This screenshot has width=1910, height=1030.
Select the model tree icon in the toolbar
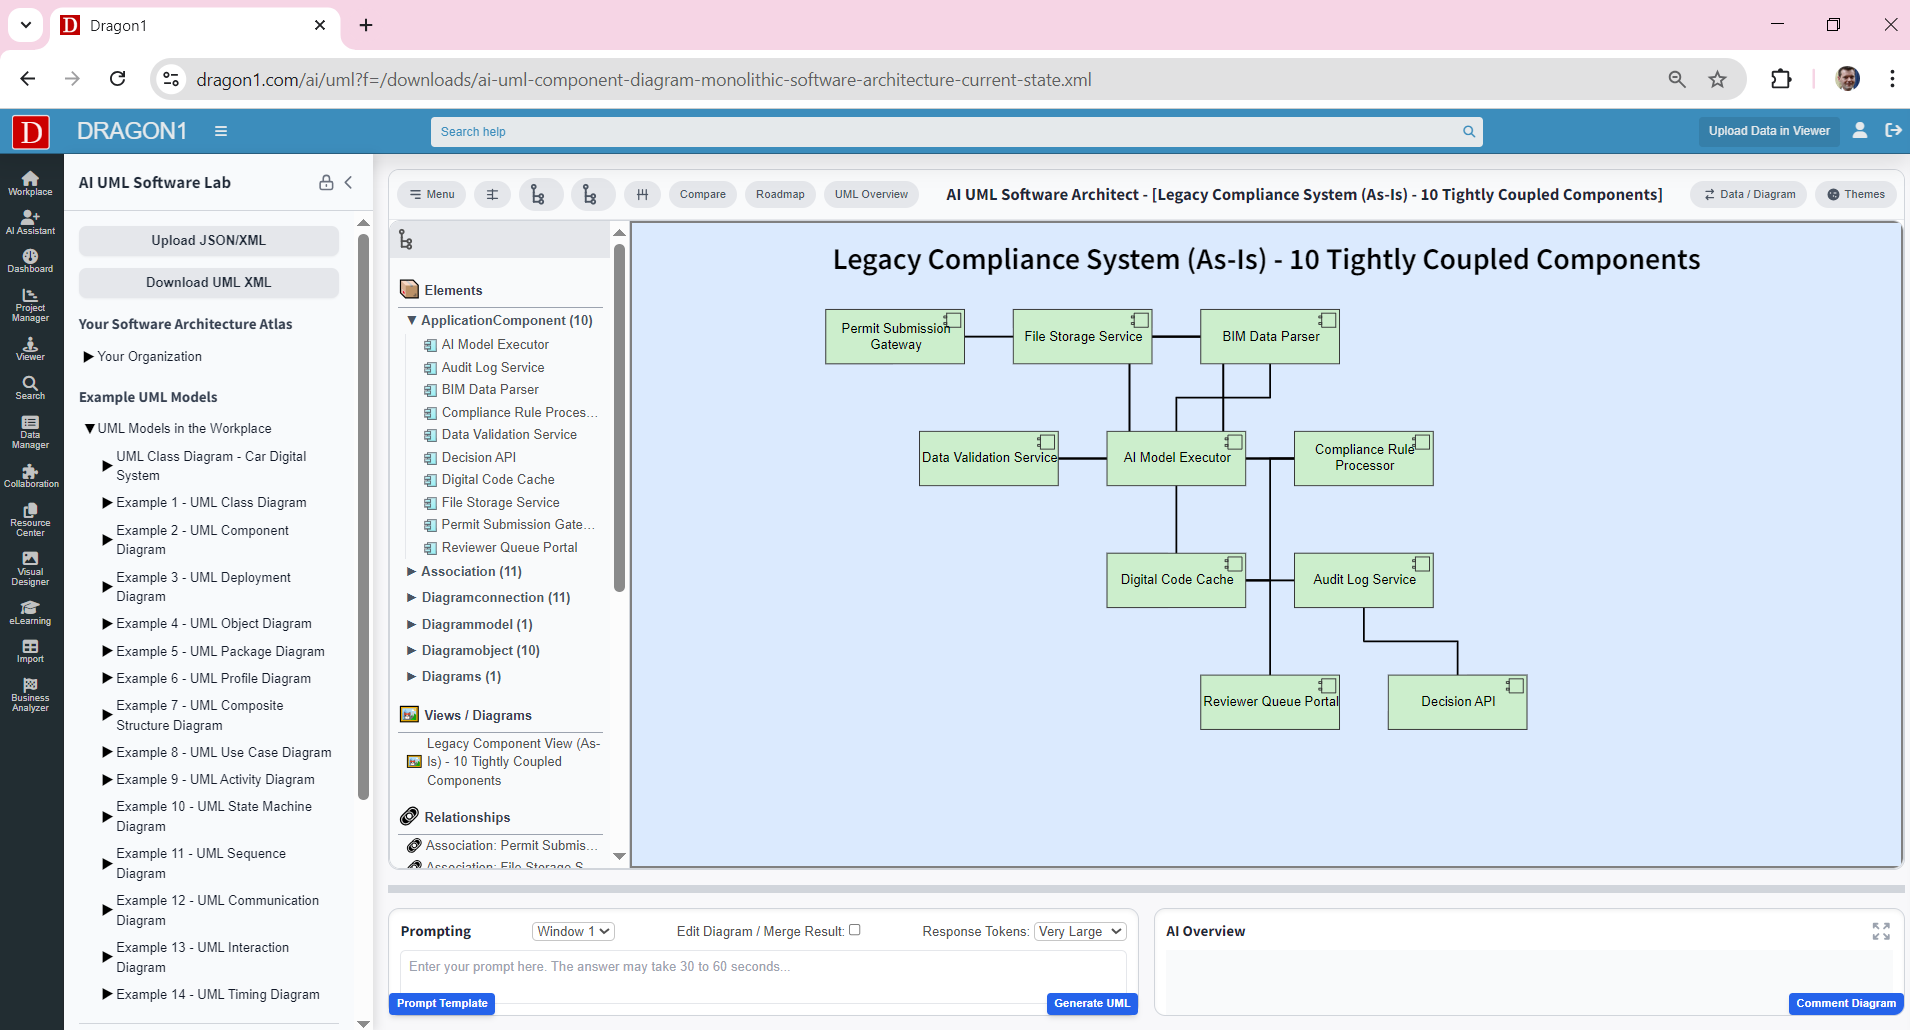tap(541, 194)
